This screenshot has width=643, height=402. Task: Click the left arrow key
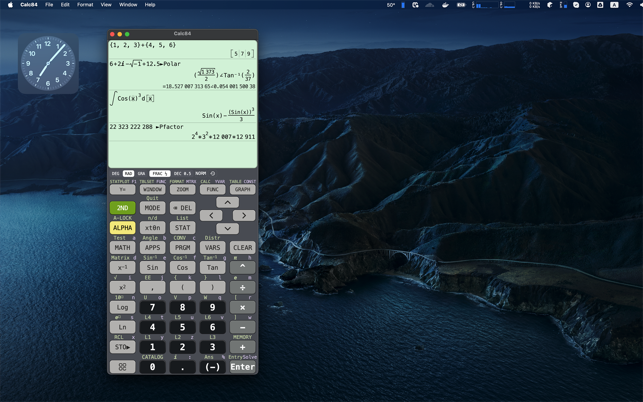211,215
